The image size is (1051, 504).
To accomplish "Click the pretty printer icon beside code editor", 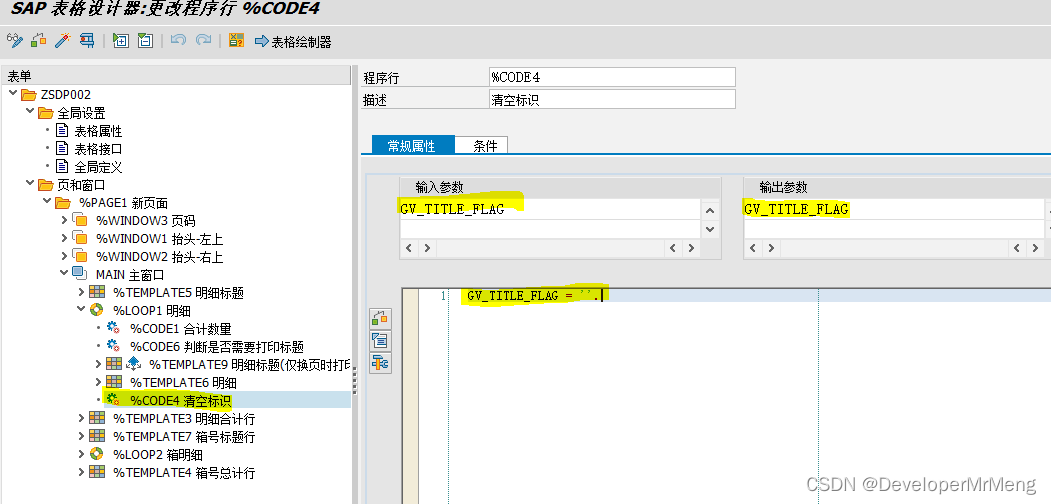I will (x=380, y=340).
